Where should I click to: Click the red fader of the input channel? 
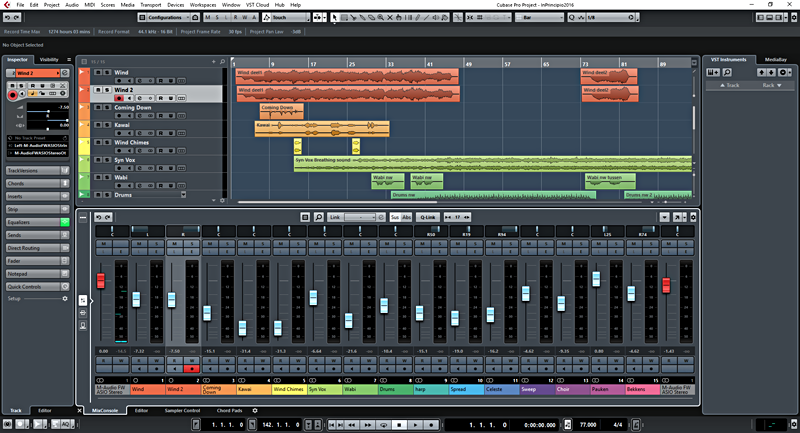101,281
